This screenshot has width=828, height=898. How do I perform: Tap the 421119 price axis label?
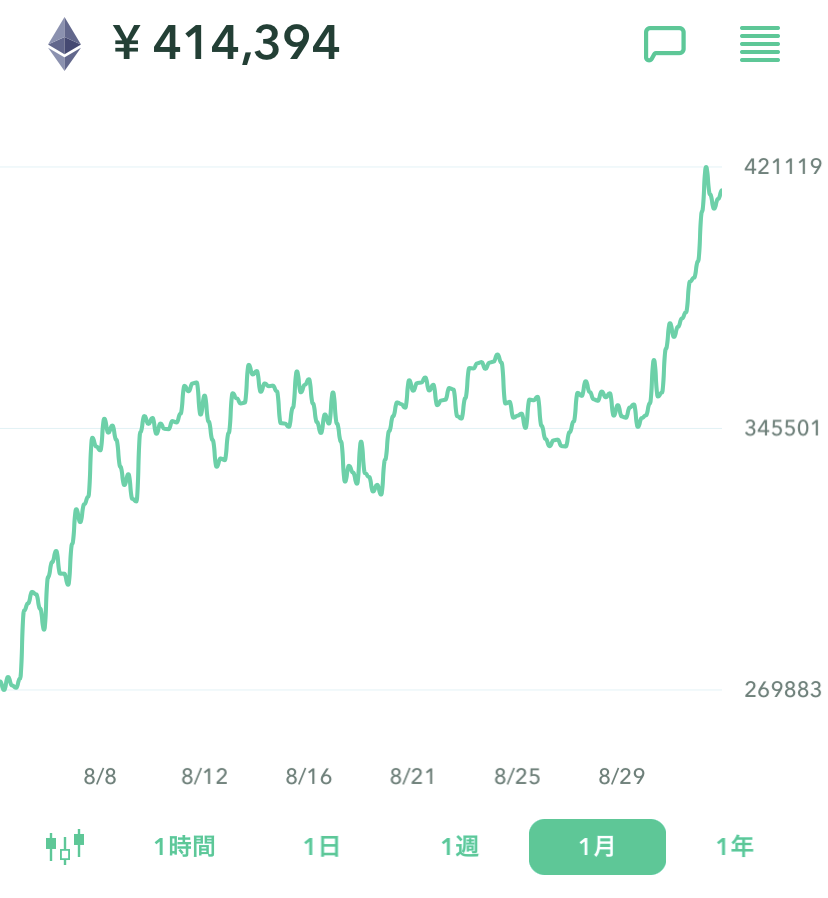[783, 167]
